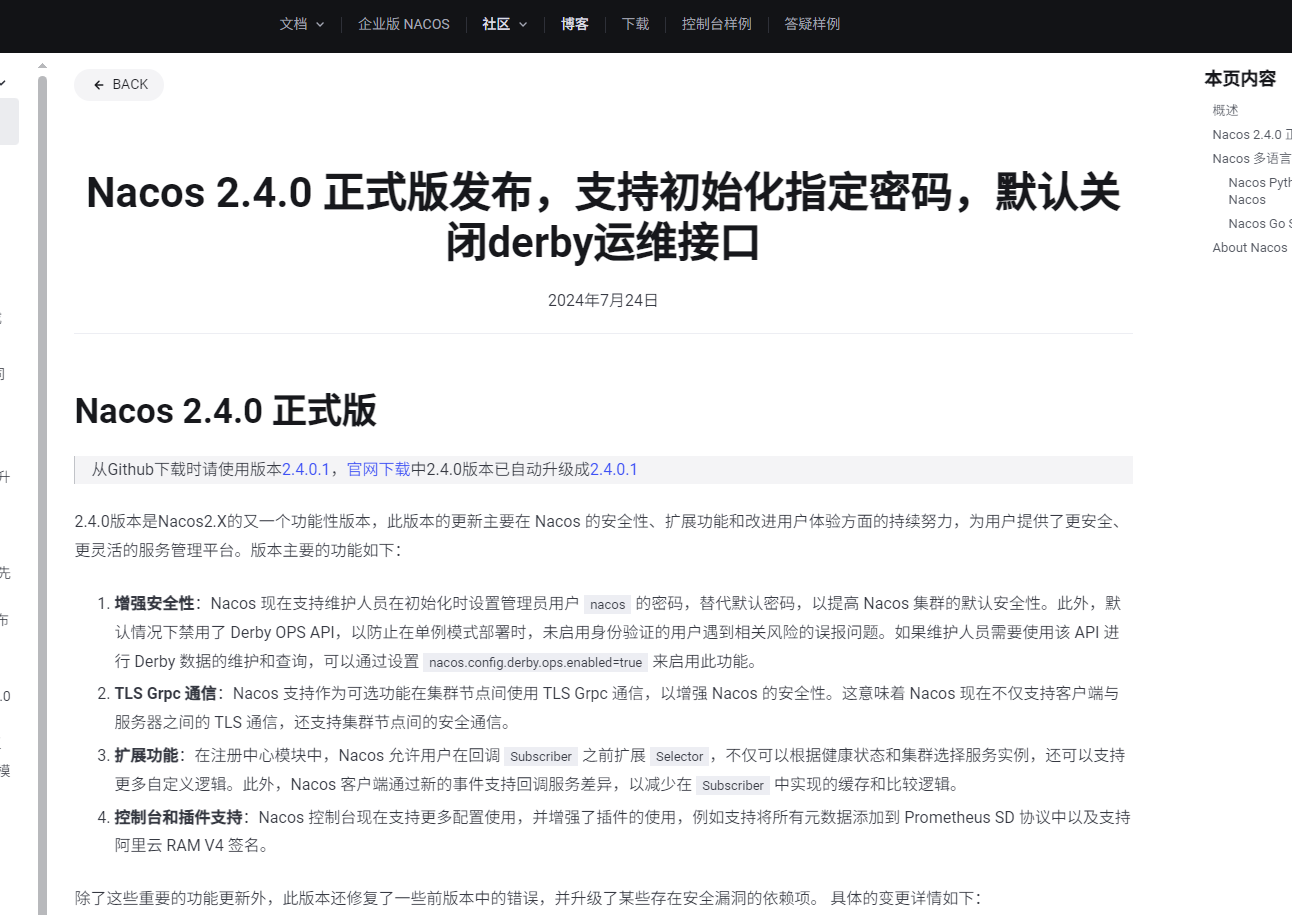
Task: Click the bold text TLS Grpc 通信
Action: (165, 693)
